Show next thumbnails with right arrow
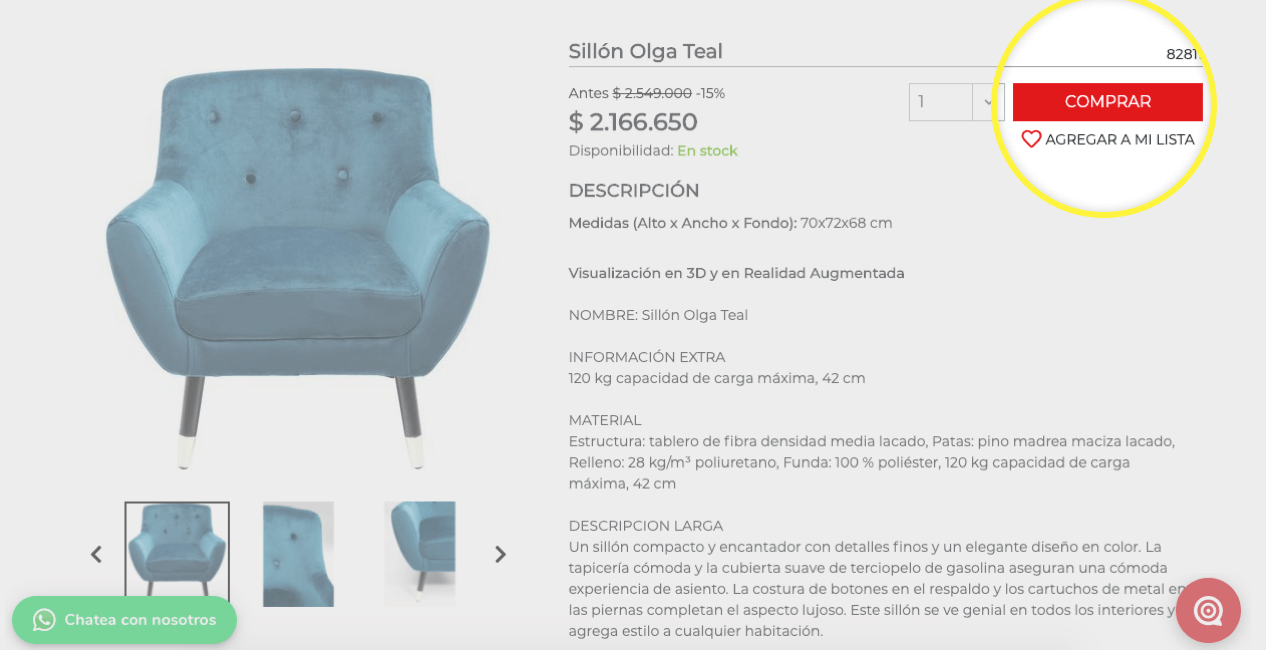Screen dimensions: 1266x650 coord(500,554)
